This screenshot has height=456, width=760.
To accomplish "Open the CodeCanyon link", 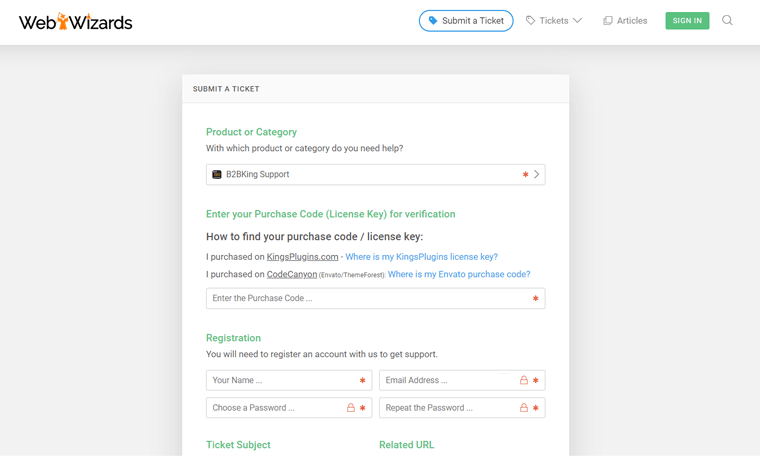I will 292,274.
